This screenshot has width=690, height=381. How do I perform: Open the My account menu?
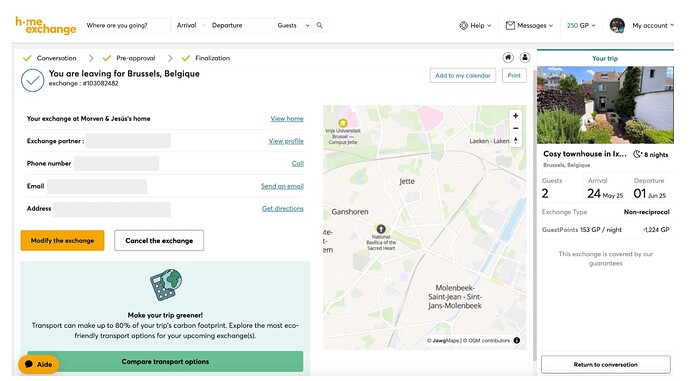pos(653,26)
